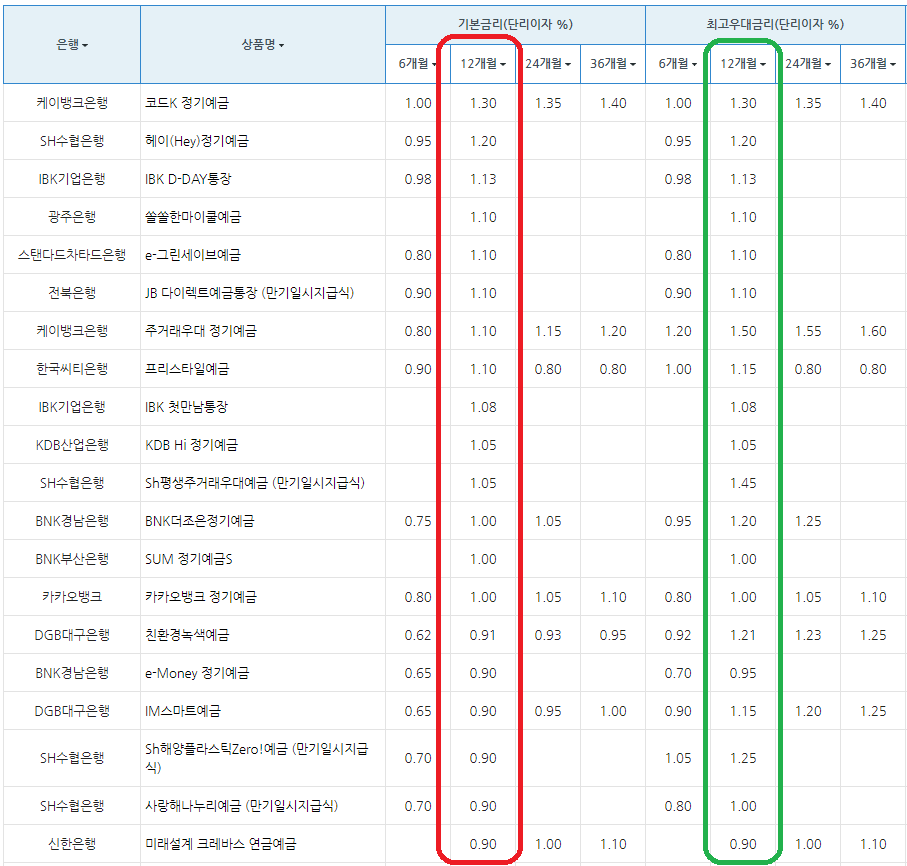
Task: Click bank name KDB산업은행
Action: coord(72,445)
